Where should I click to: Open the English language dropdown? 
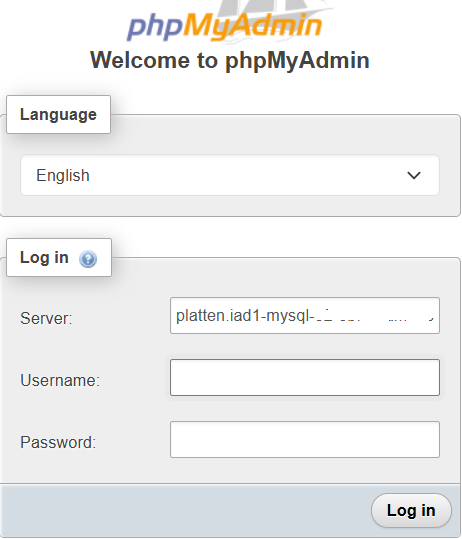[x=230, y=175]
